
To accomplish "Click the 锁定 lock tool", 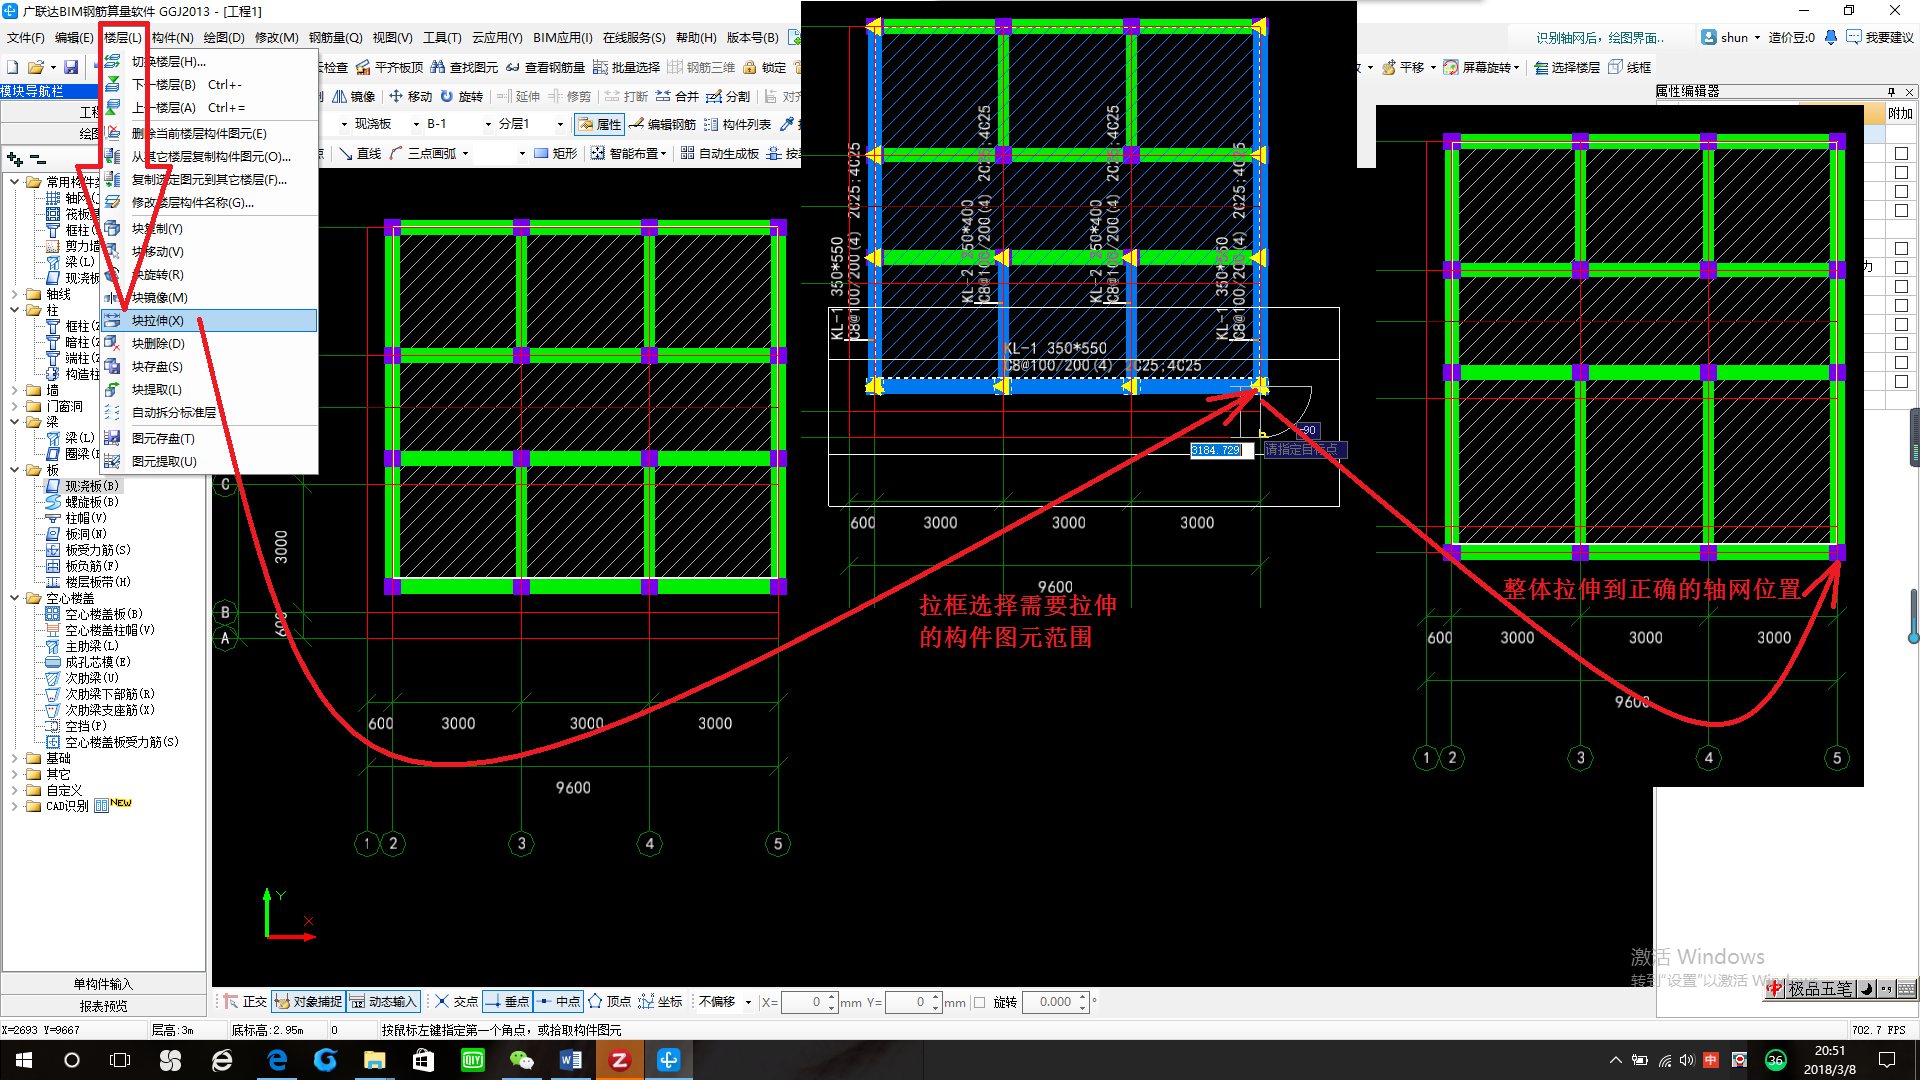I will click(765, 67).
